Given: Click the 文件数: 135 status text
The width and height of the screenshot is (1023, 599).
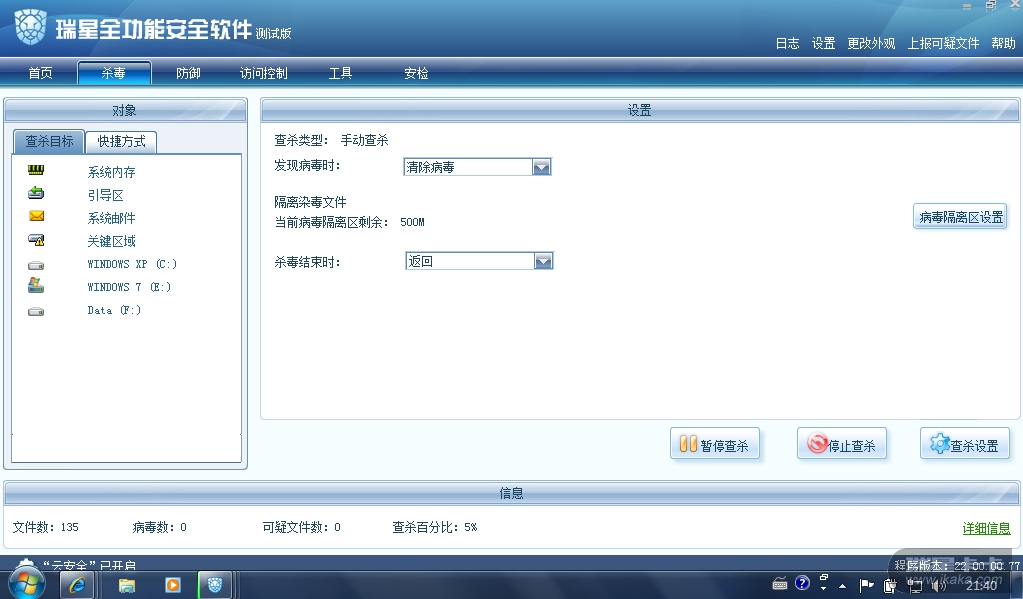Looking at the screenshot, I should click(46, 527).
